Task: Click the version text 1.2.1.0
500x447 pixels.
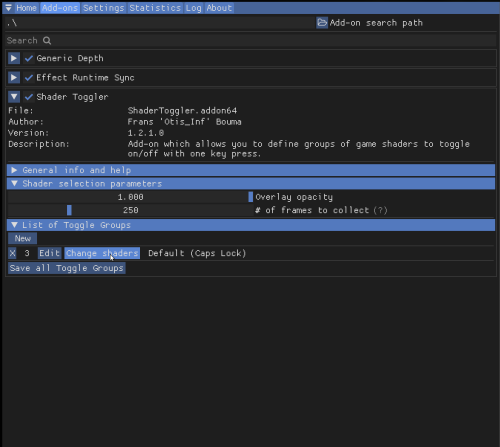Action: point(146,133)
